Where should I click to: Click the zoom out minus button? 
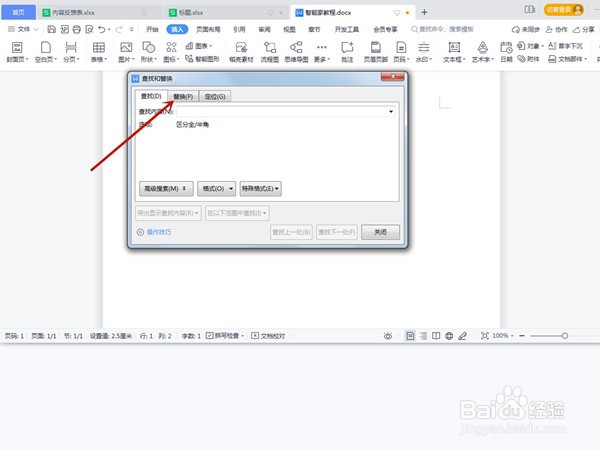[522, 336]
